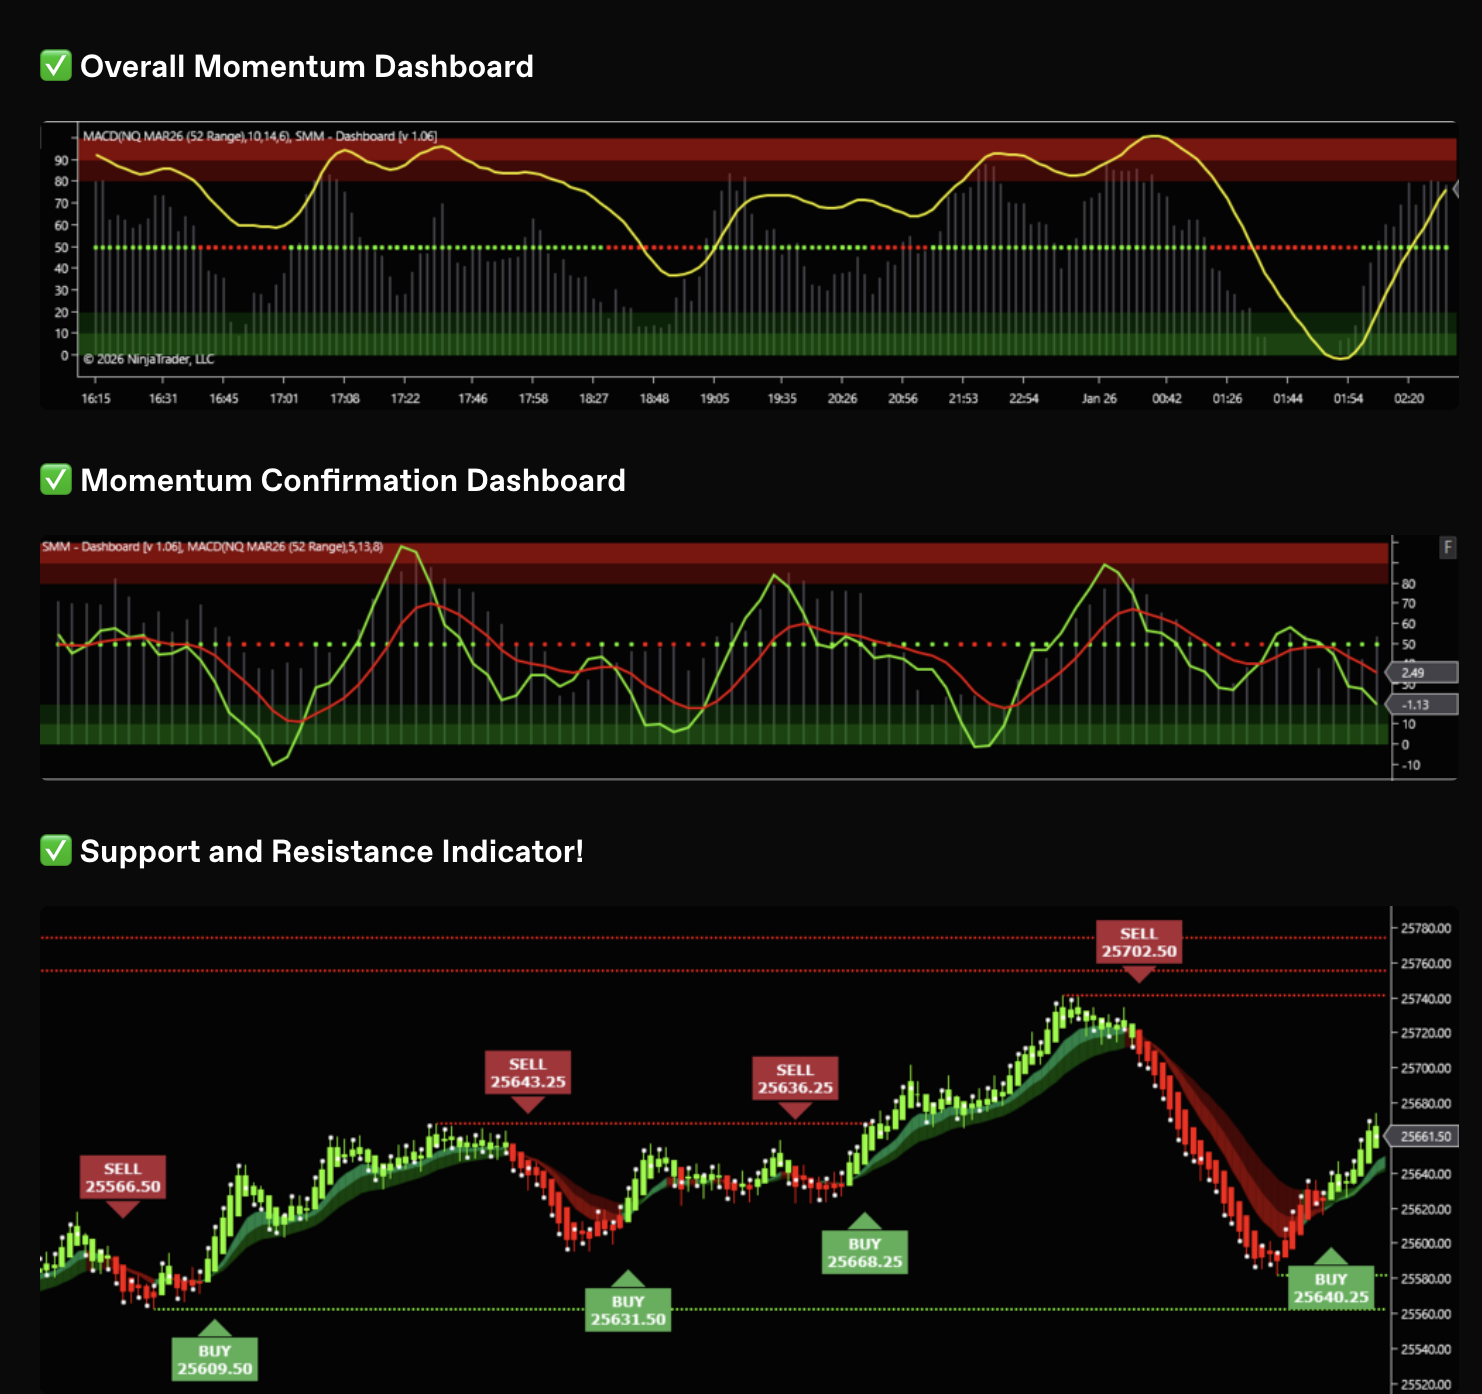Click the 18:48 time axis label
This screenshot has height=1394, width=1482.
point(654,398)
